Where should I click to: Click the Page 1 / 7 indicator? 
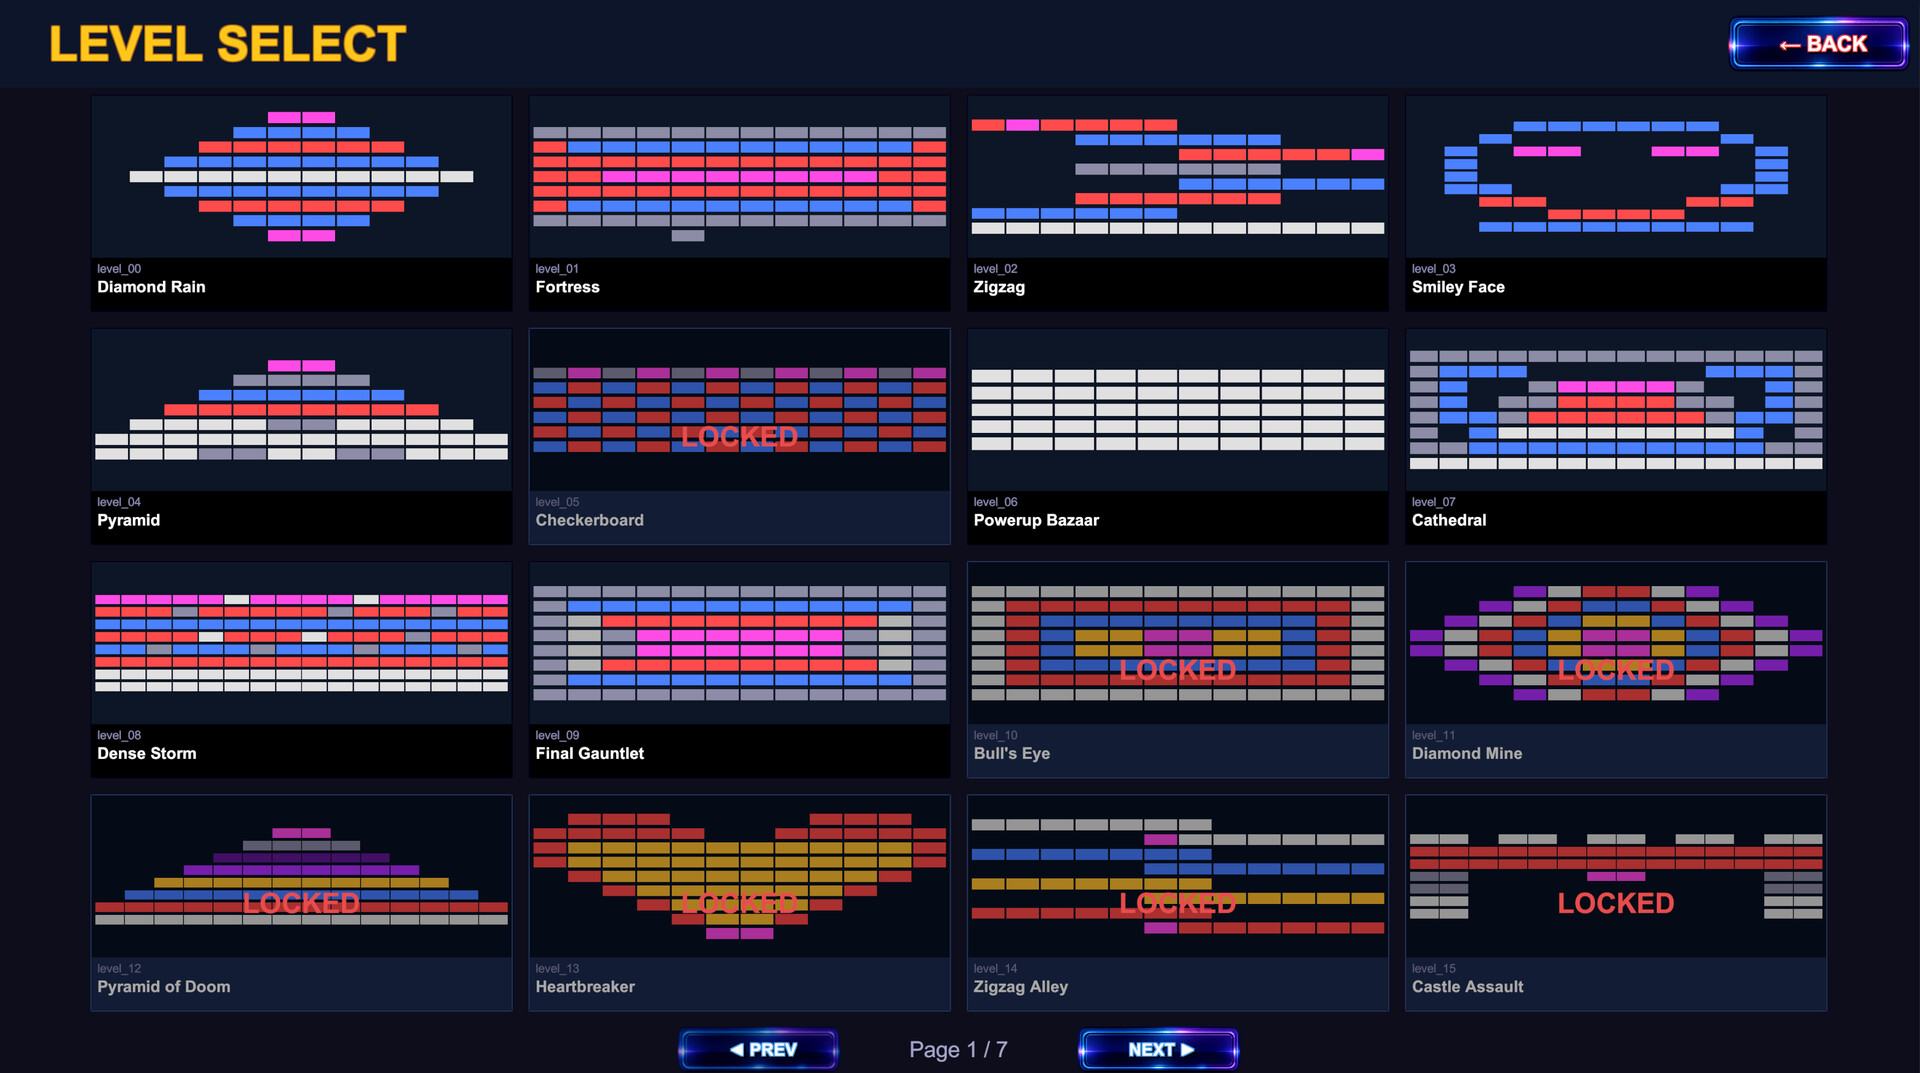tap(957, 1049)
